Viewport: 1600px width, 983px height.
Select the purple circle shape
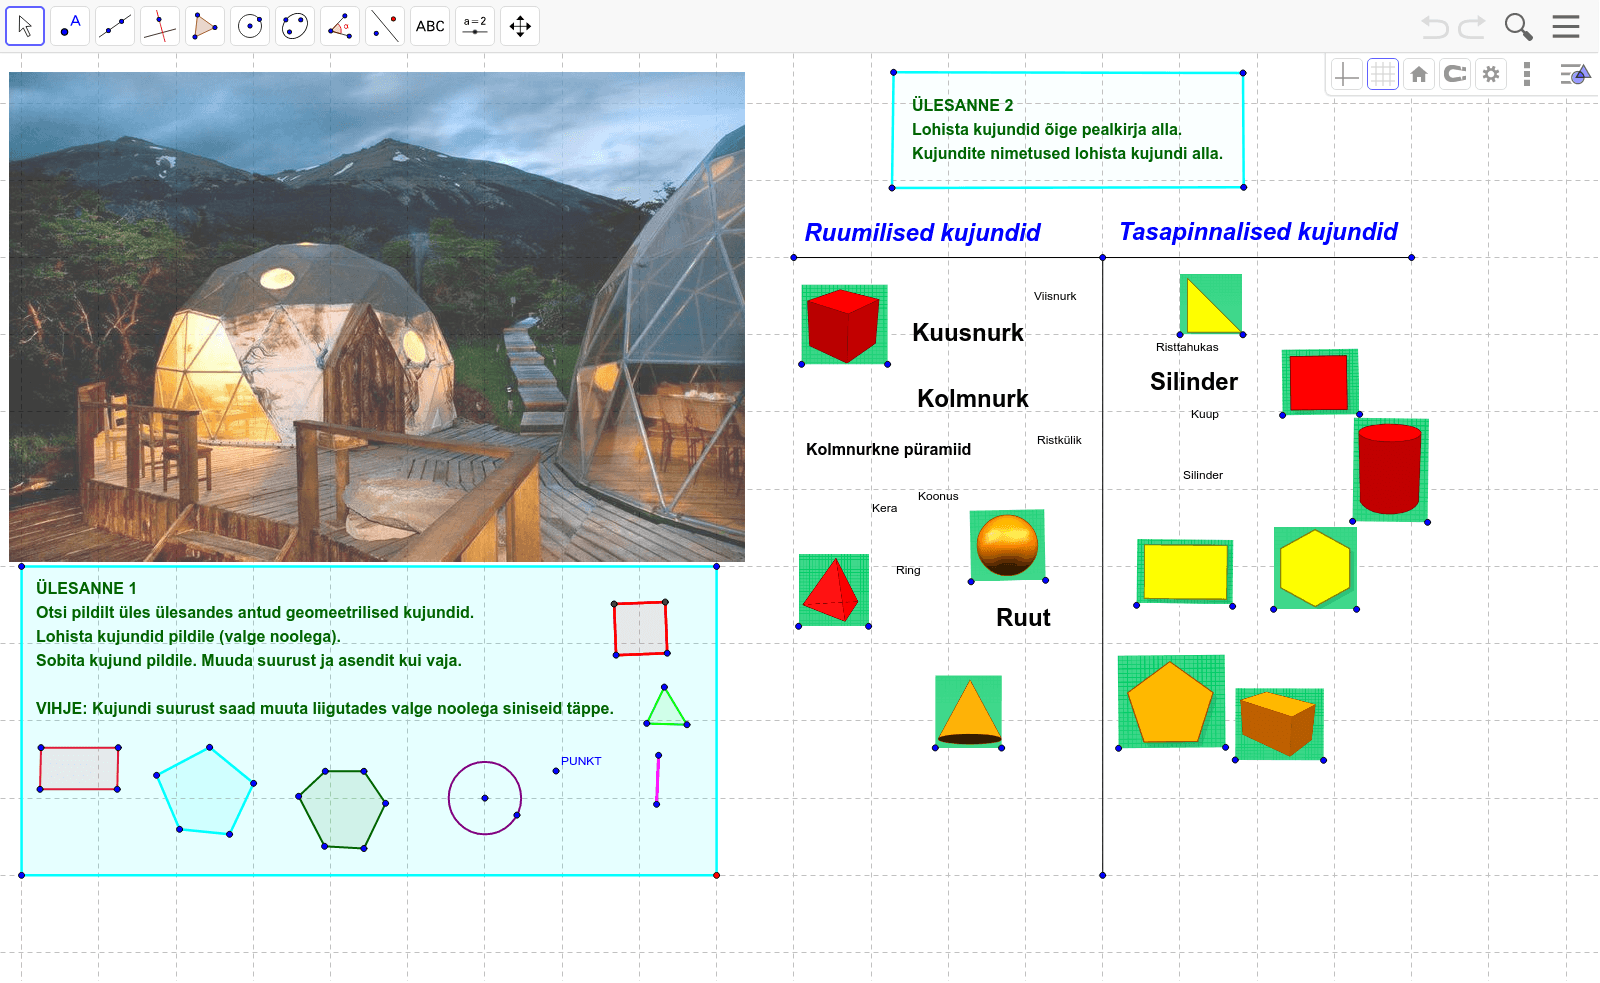coord(485,798)
